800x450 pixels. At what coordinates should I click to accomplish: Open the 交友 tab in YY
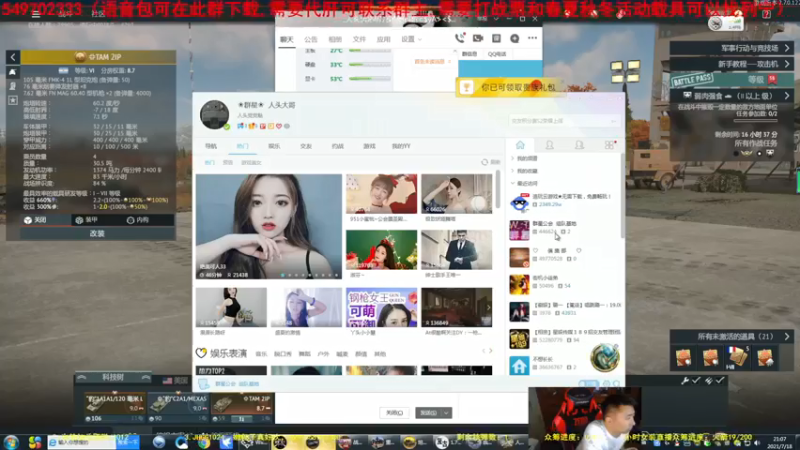click(x=306, y=146)
